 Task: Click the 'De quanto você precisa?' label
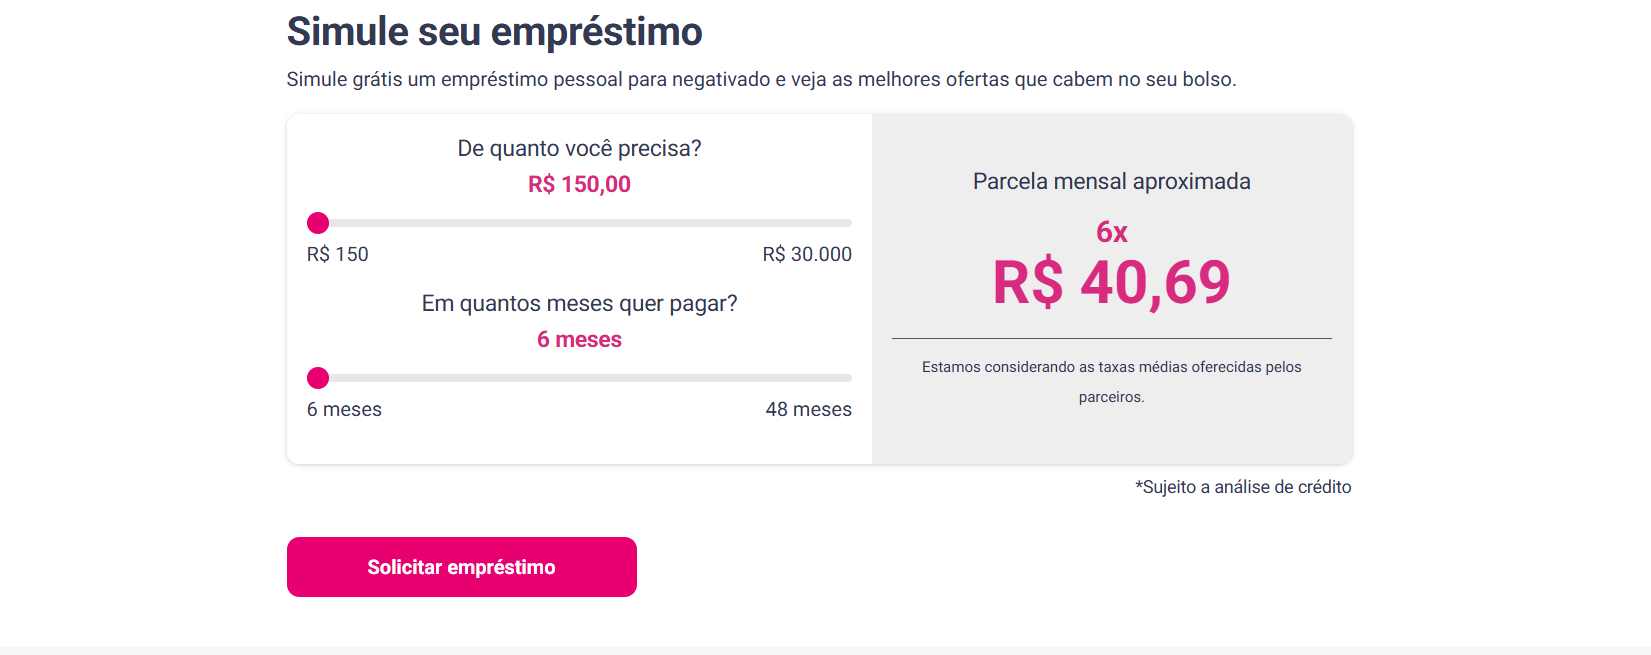[579, 149]
